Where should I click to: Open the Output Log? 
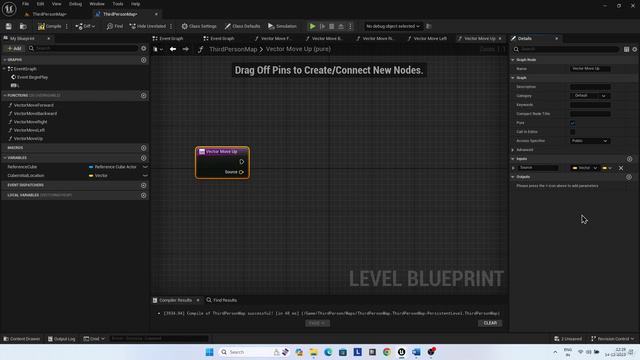61,339
